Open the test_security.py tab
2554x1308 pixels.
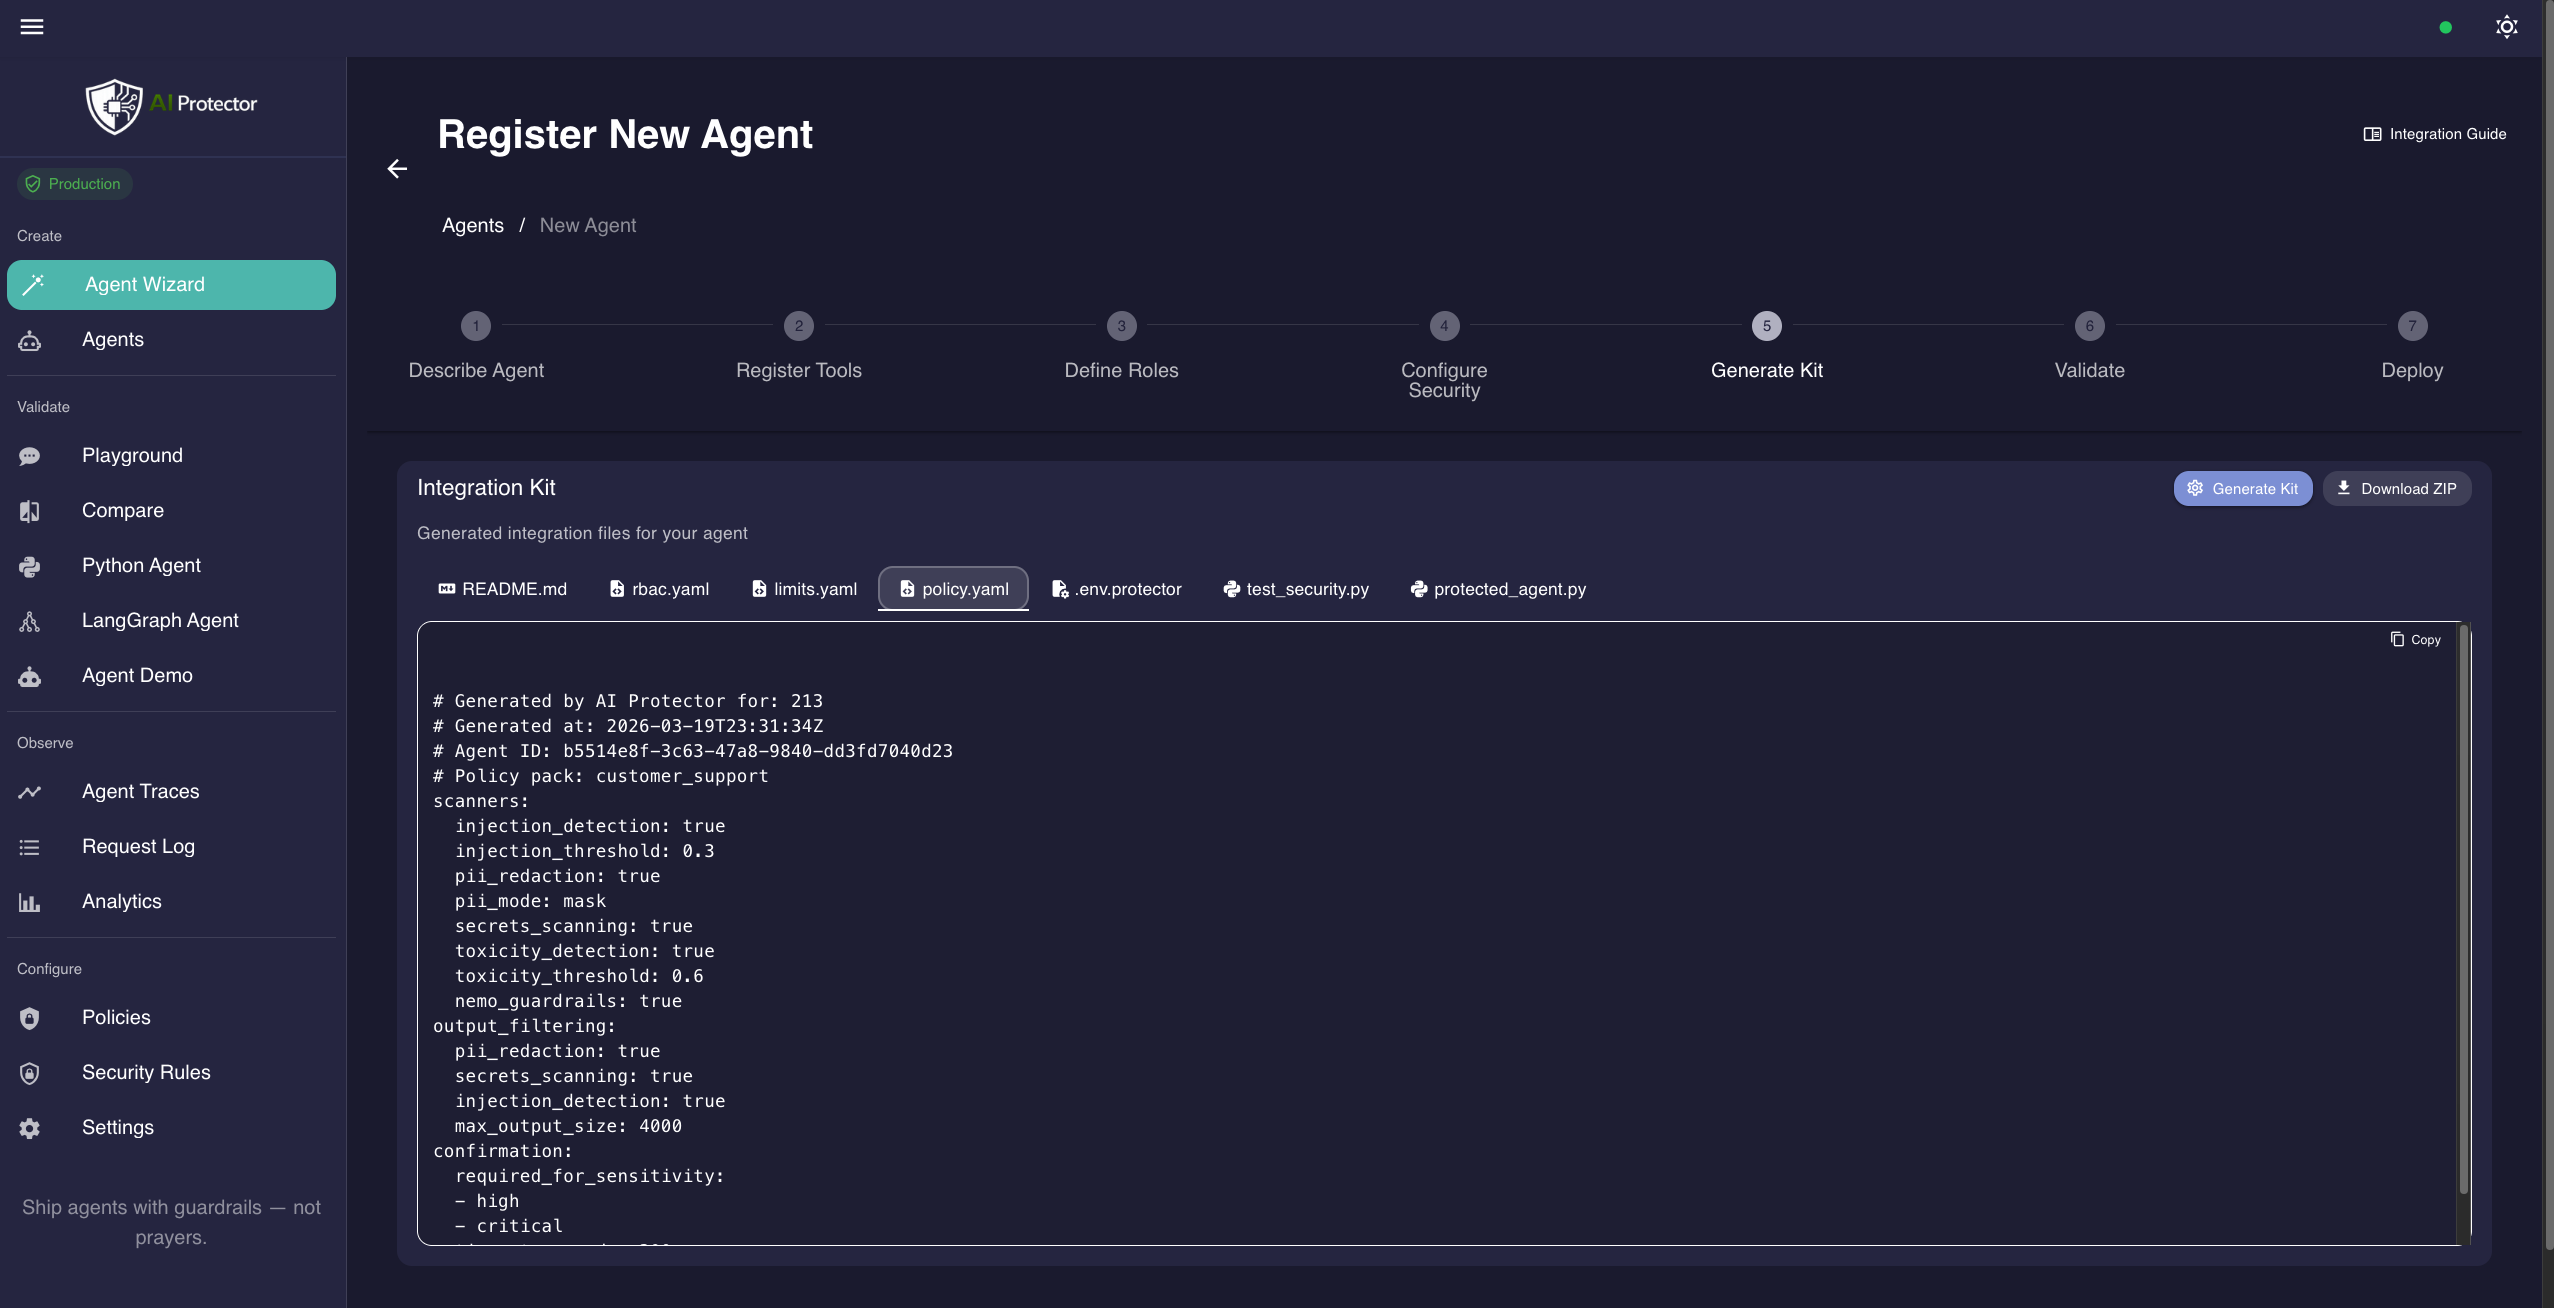pyautogui.click(x=1295, y=589)
